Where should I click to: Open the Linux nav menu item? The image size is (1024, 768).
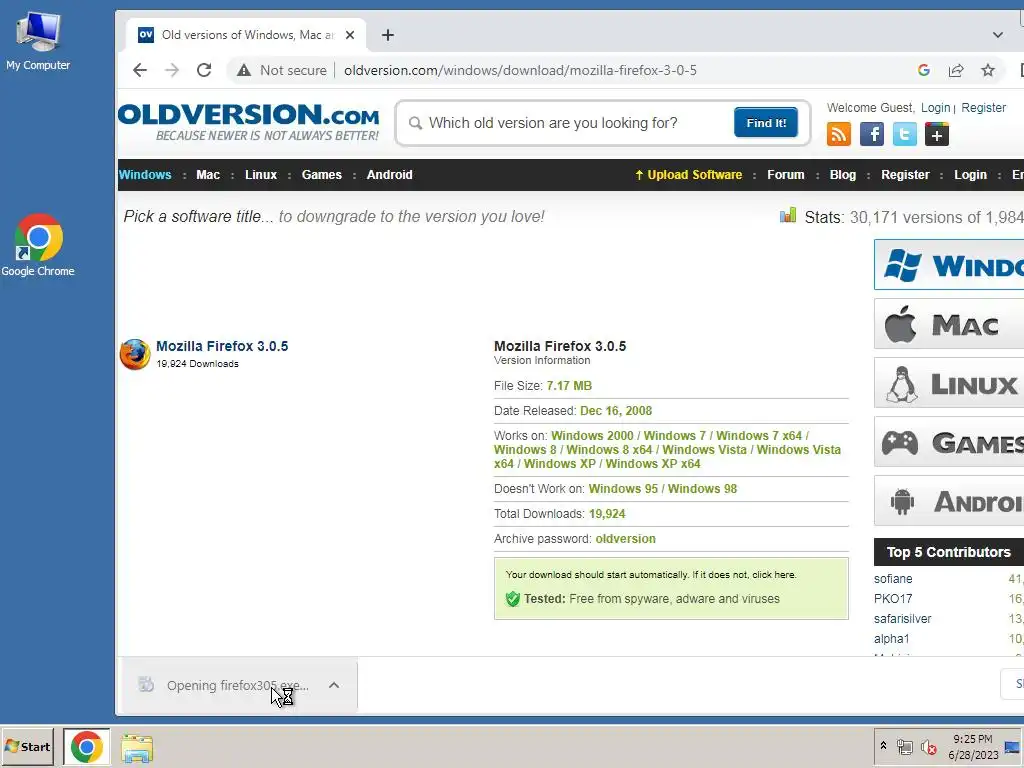pos(261,174)
